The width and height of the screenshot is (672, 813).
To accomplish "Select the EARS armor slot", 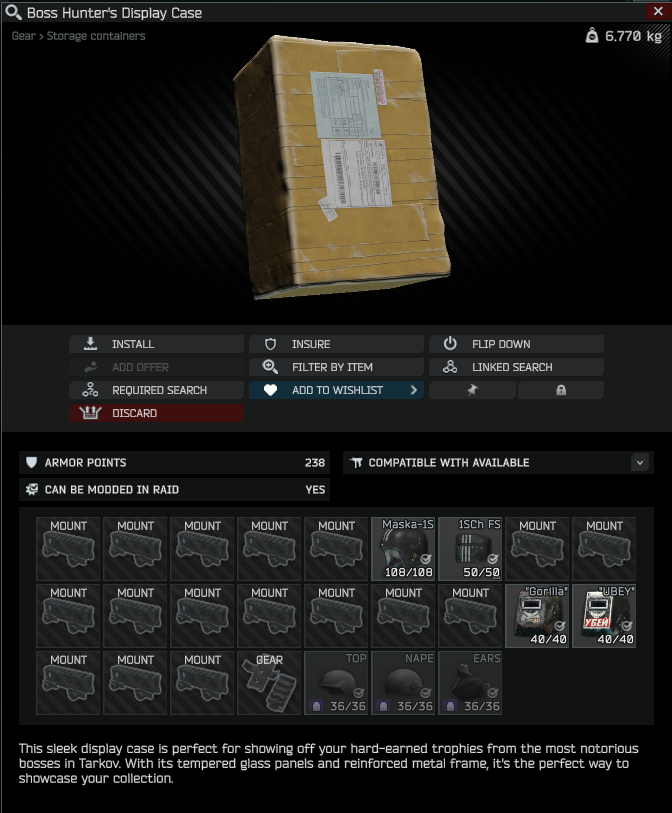I will point(470,683).
